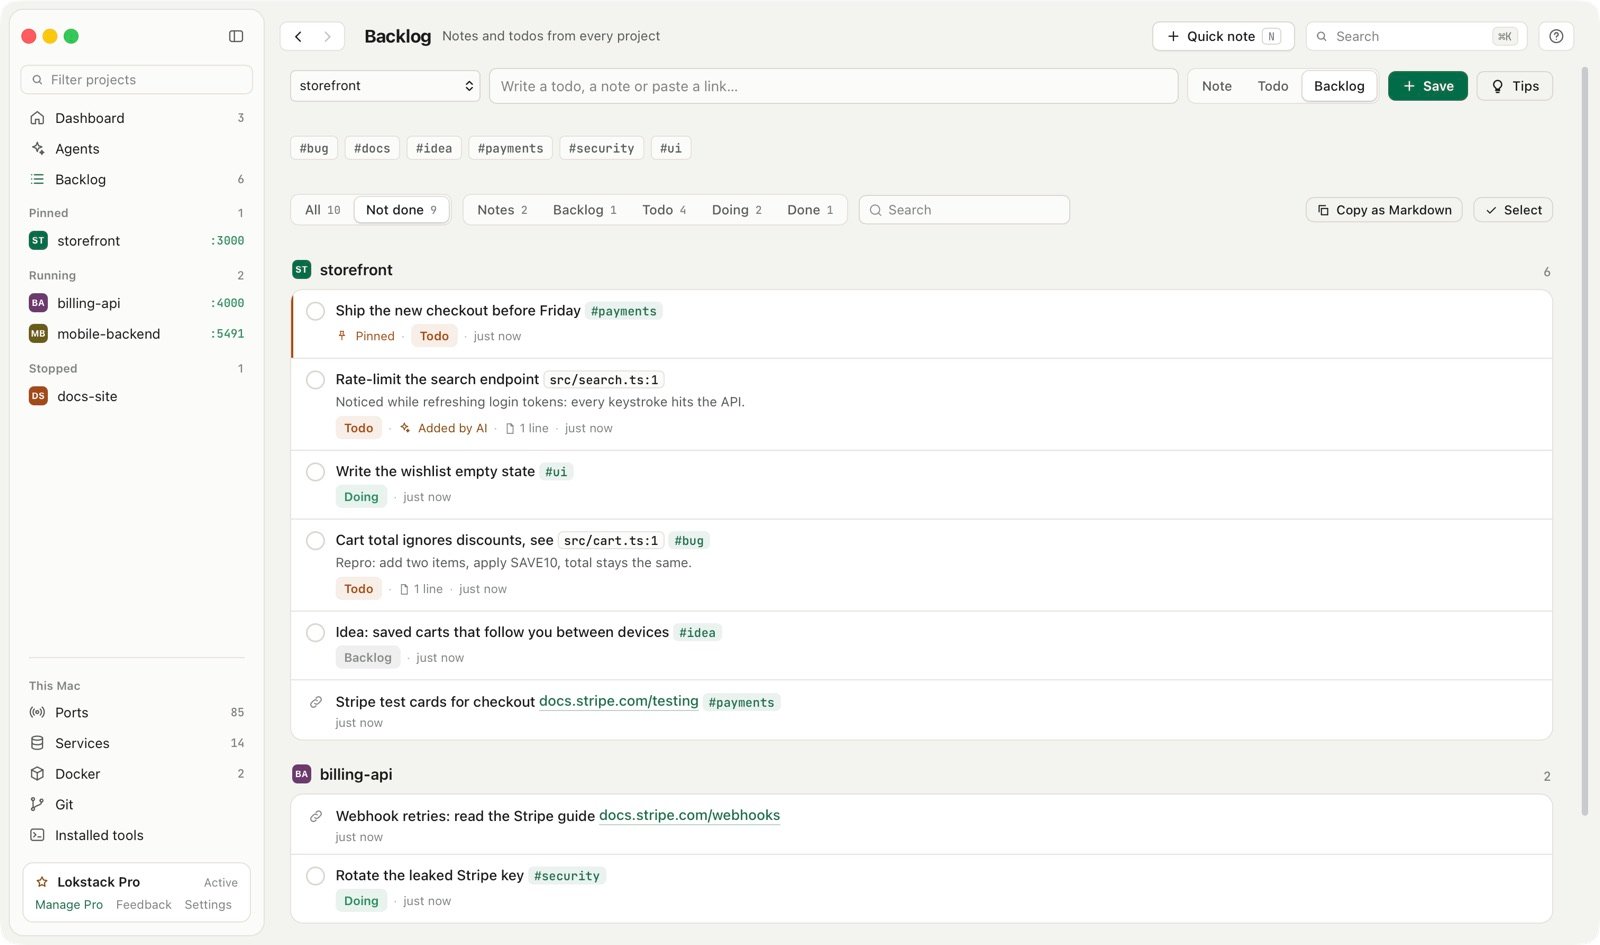Viewport: 1600px width, 945px height.
Task: Toggle the sidebar panel icon
Action: [236, 36]
